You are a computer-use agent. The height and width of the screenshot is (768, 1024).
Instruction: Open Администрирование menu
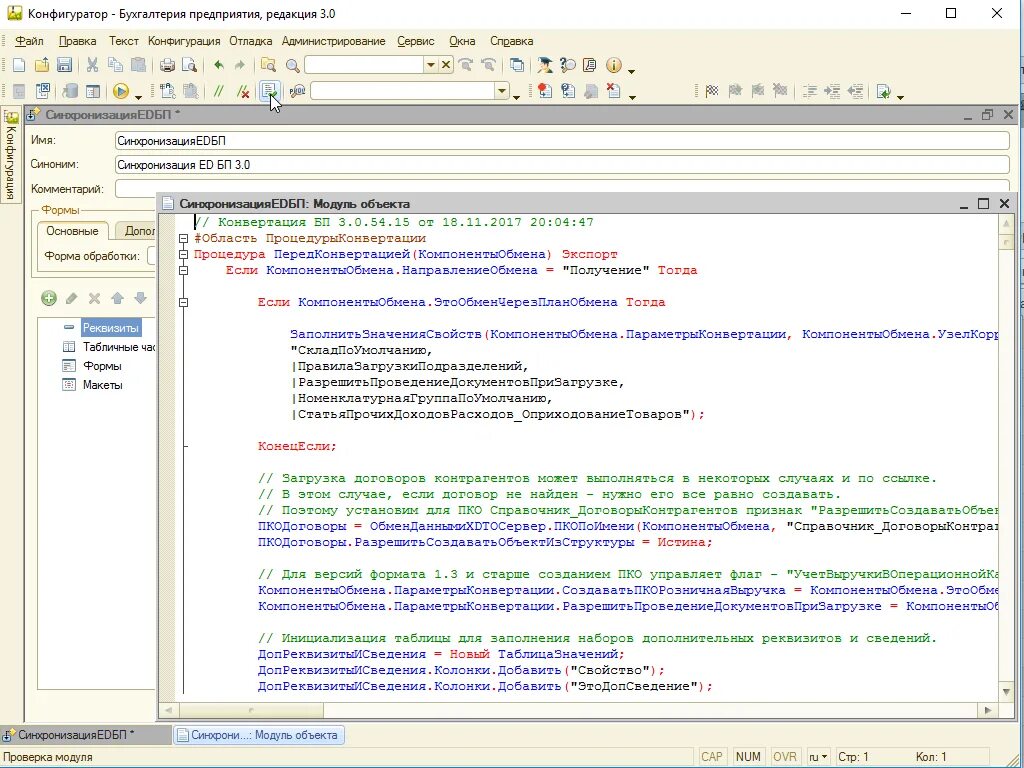coord(334,40)
